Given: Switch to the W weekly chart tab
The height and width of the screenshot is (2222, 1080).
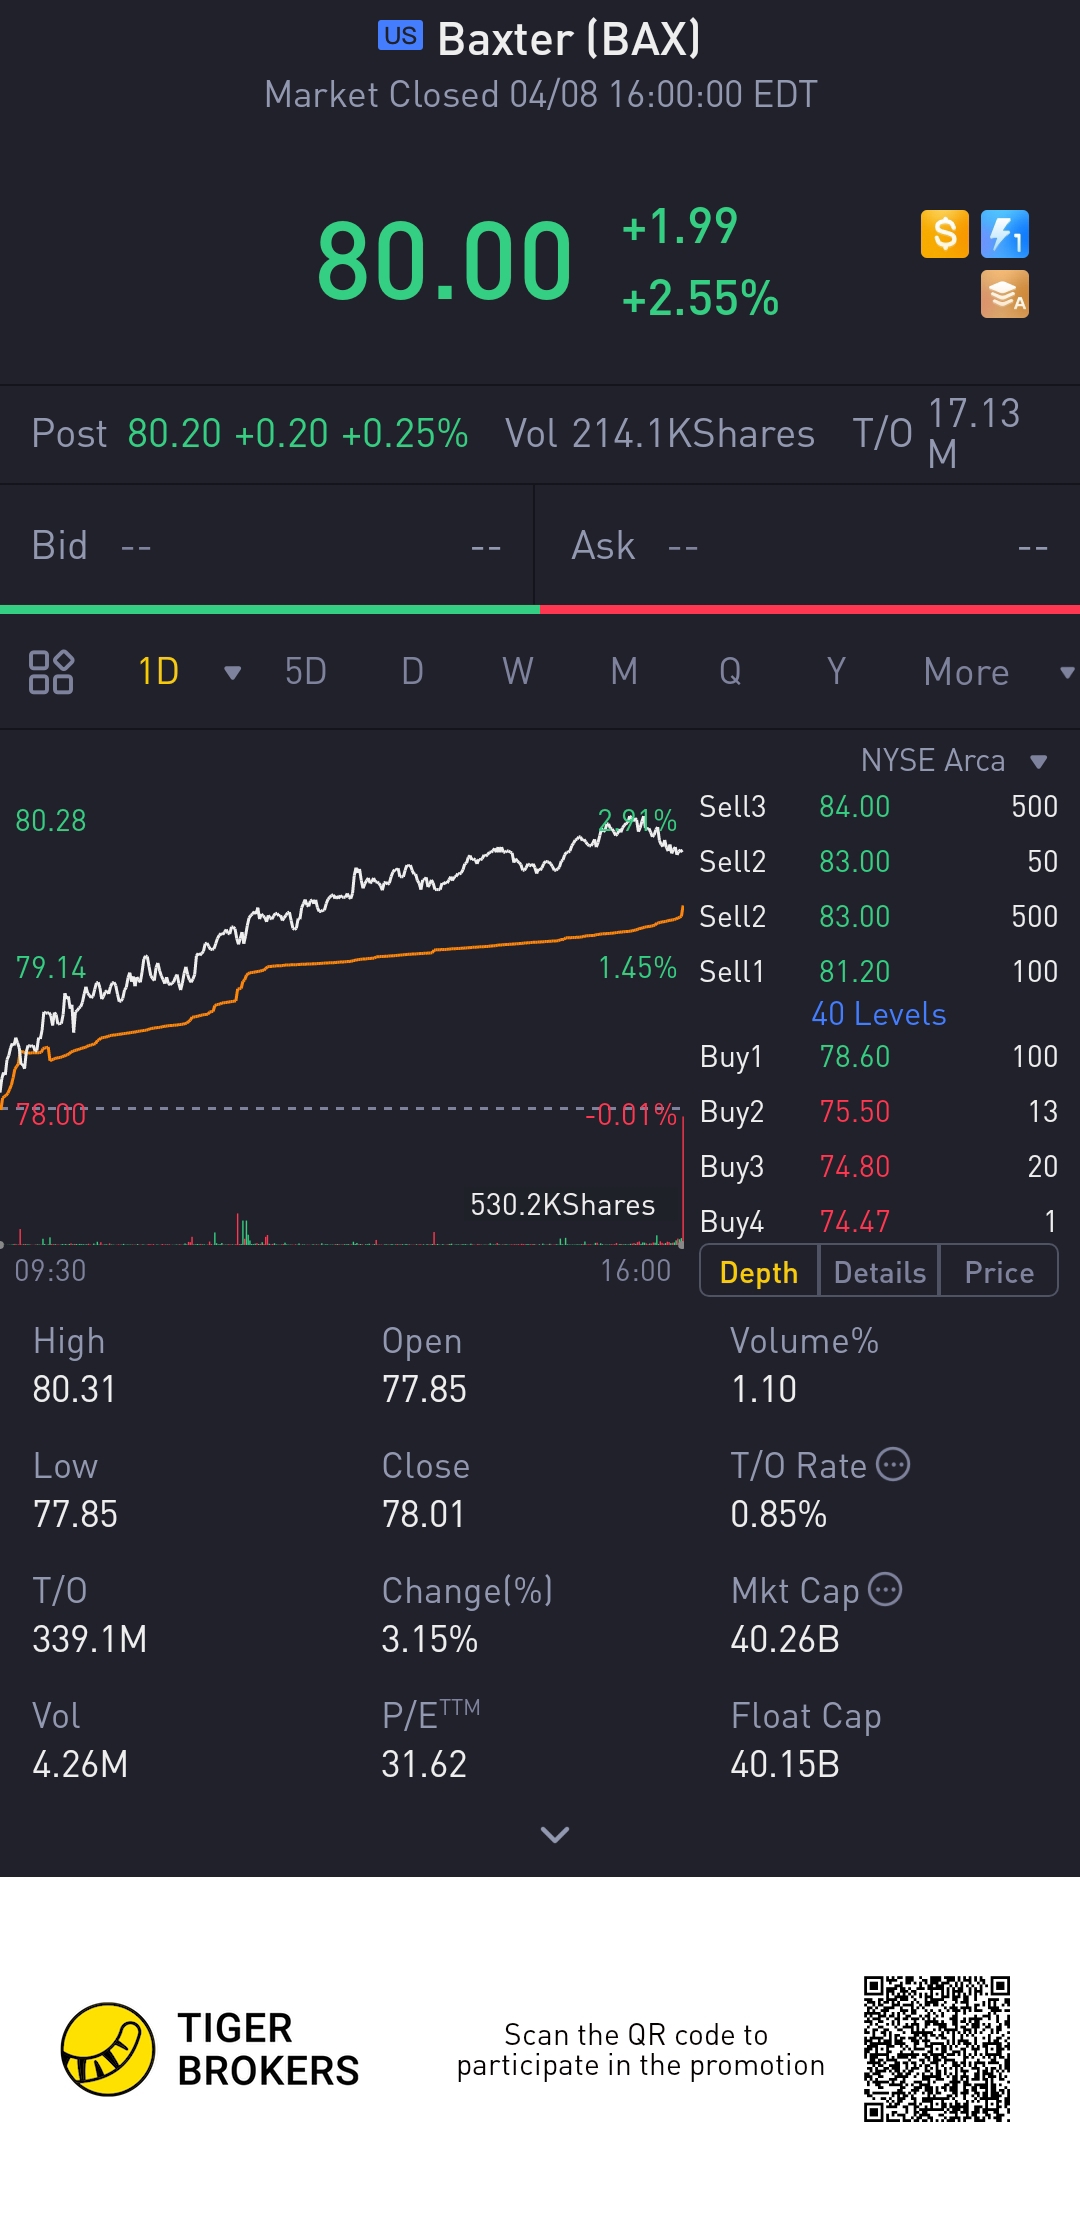Looking at the screenshot, I should click(x=518, y=672).
